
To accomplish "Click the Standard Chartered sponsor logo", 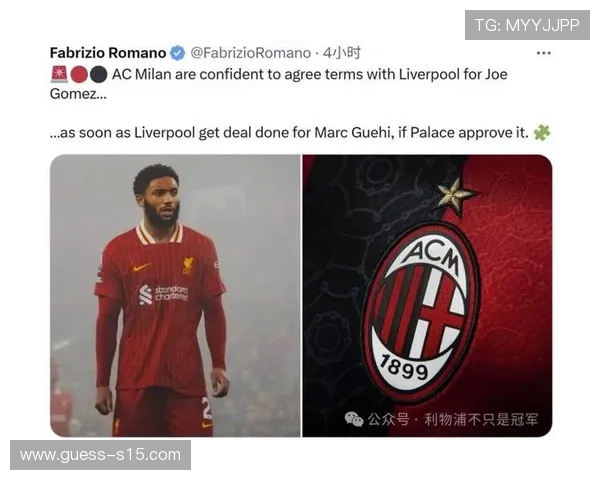I will [x=163, y=294].
